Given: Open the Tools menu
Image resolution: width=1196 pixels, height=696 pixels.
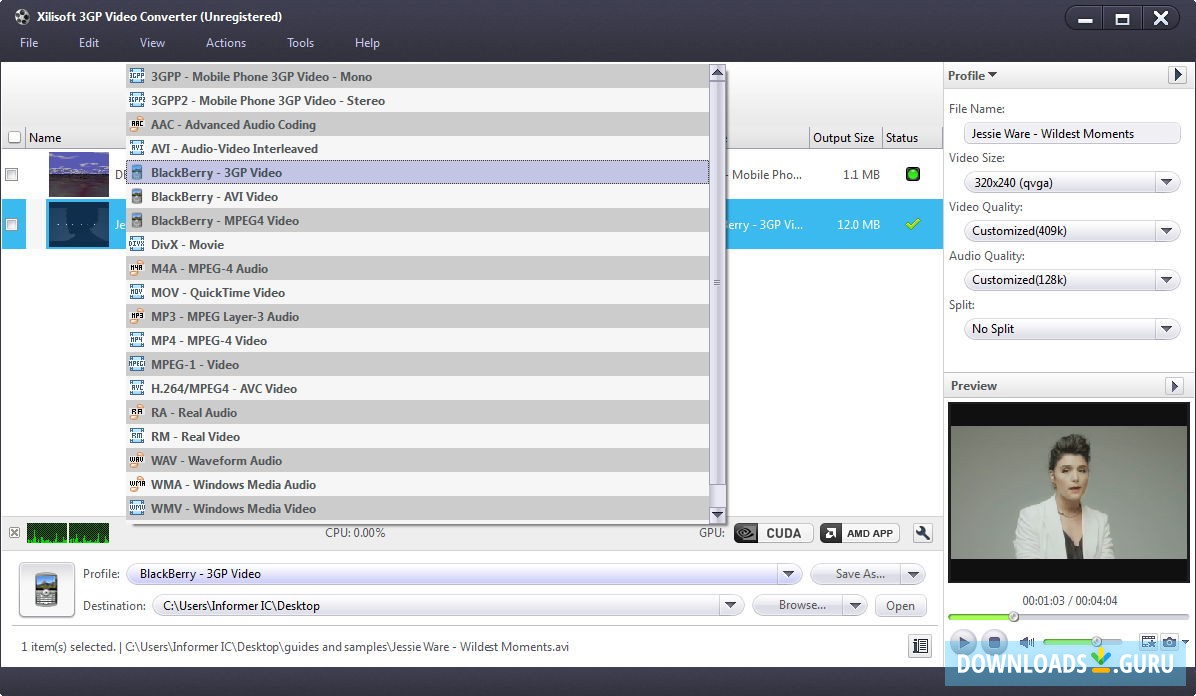Looking at the screenshot, I should (300, 43).
